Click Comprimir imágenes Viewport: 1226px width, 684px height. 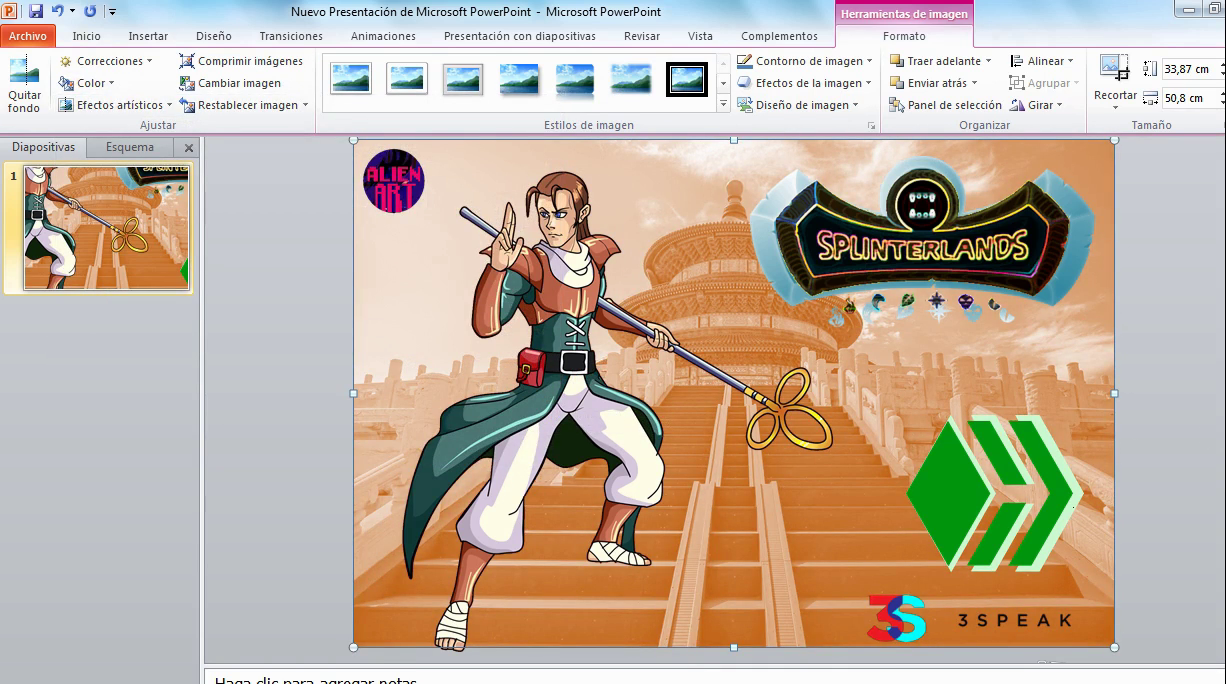tap(241, 61)
